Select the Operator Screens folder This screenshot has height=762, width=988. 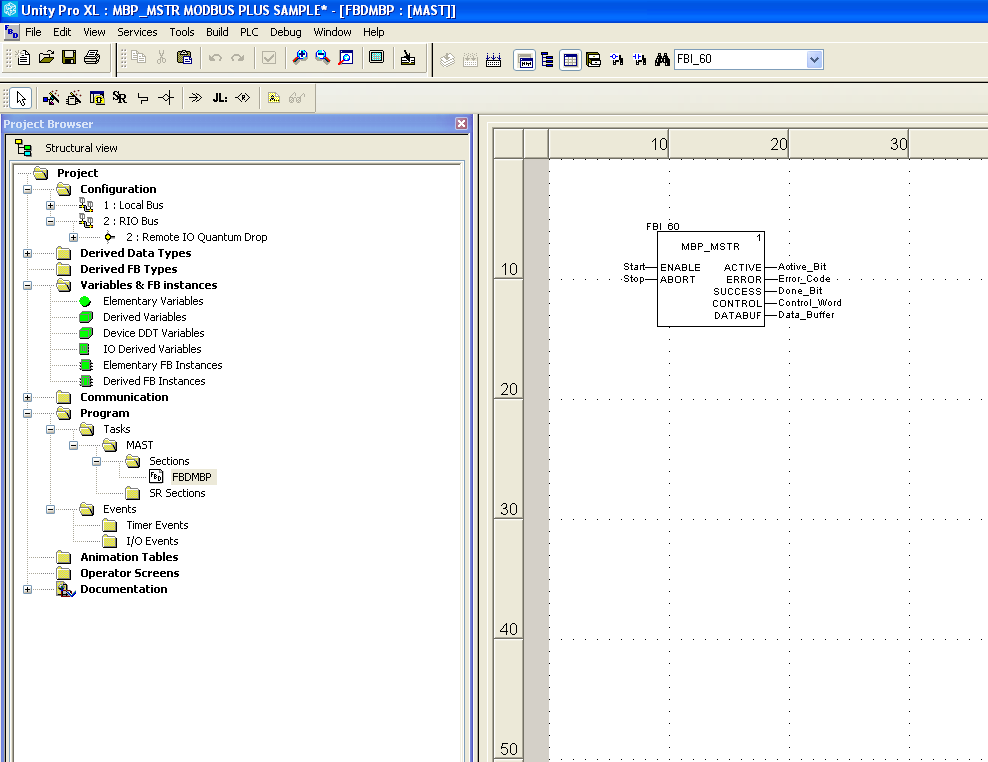coord(129,574)
